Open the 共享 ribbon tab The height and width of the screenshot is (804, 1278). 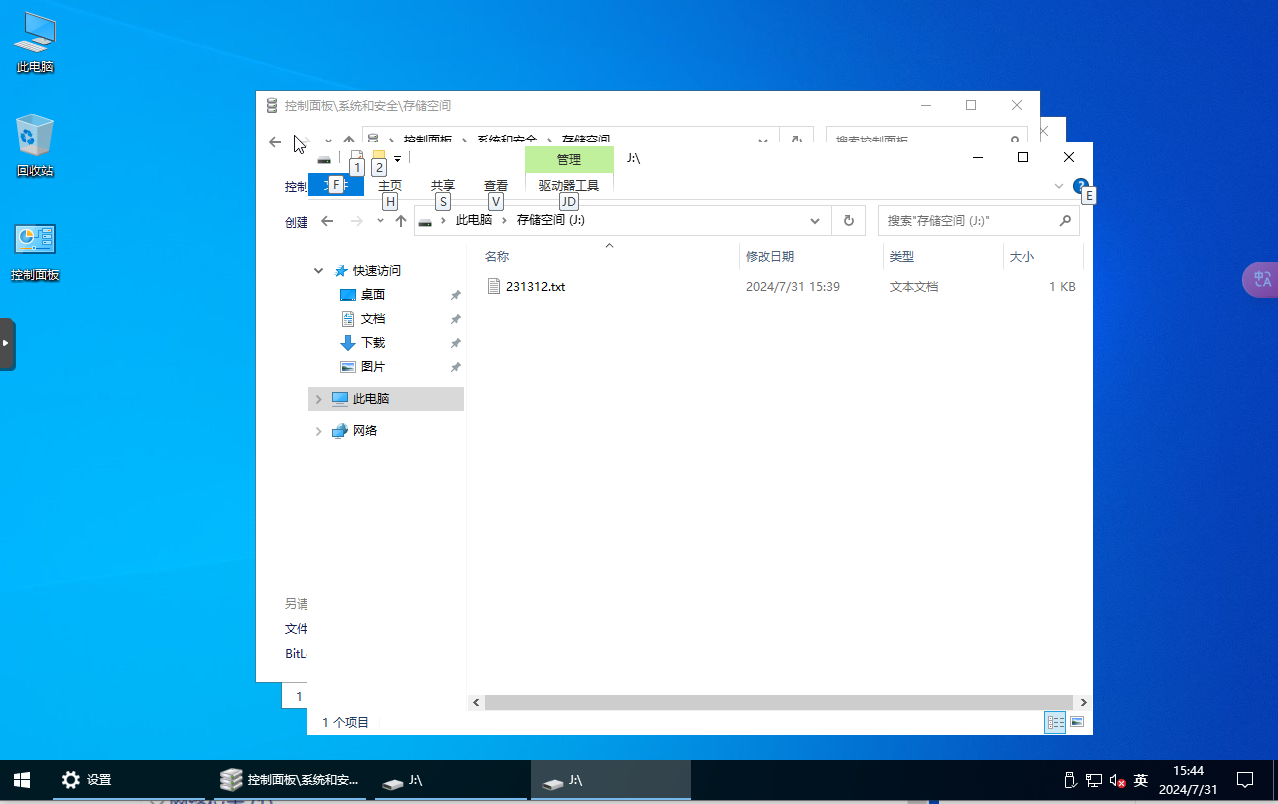442,186
